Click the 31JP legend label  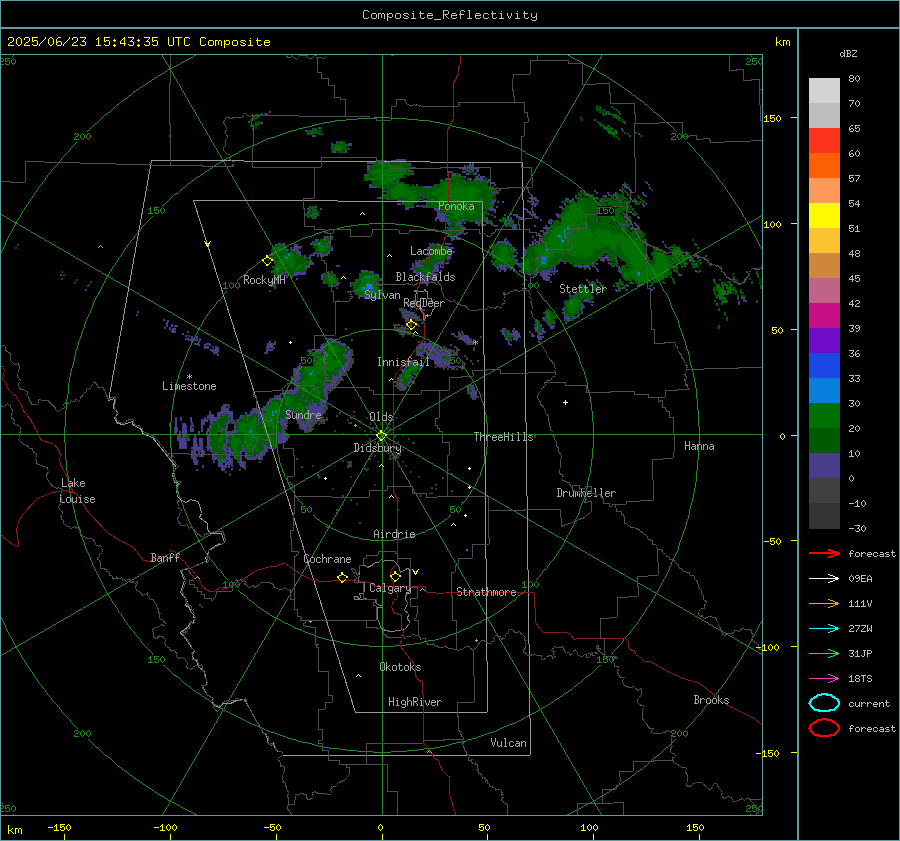860,653
